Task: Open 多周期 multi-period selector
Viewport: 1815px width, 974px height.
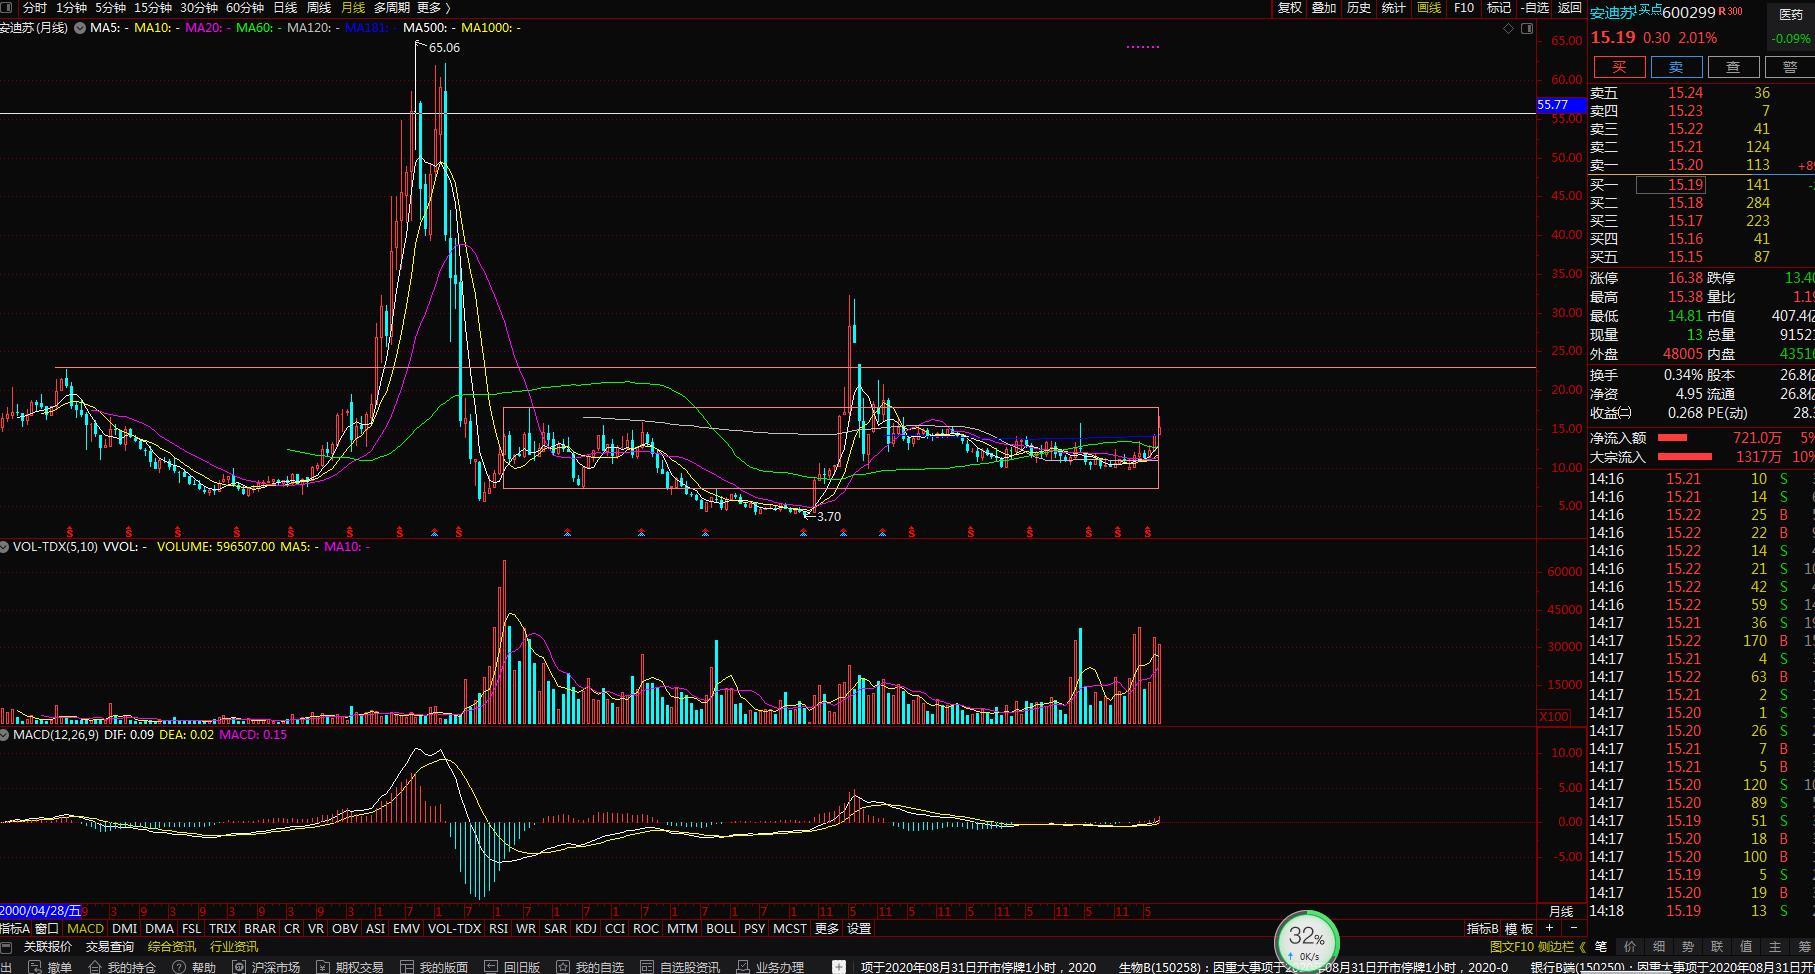Action: [x=392, y=7]
